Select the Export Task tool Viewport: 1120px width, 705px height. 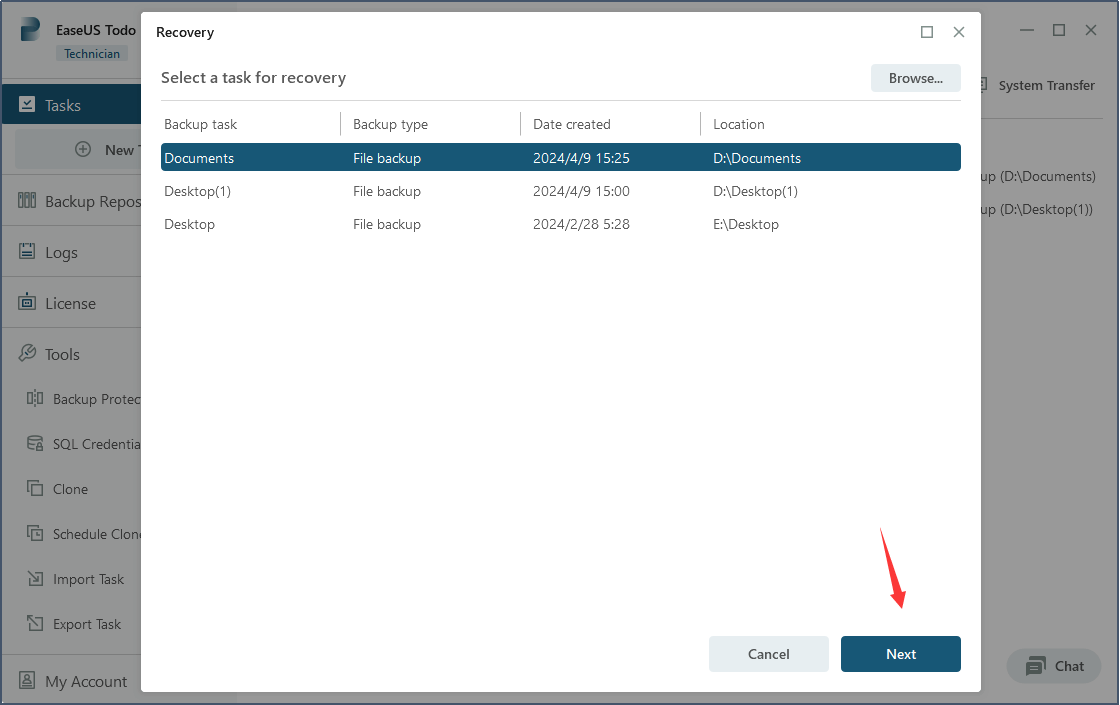click(88, 623)
